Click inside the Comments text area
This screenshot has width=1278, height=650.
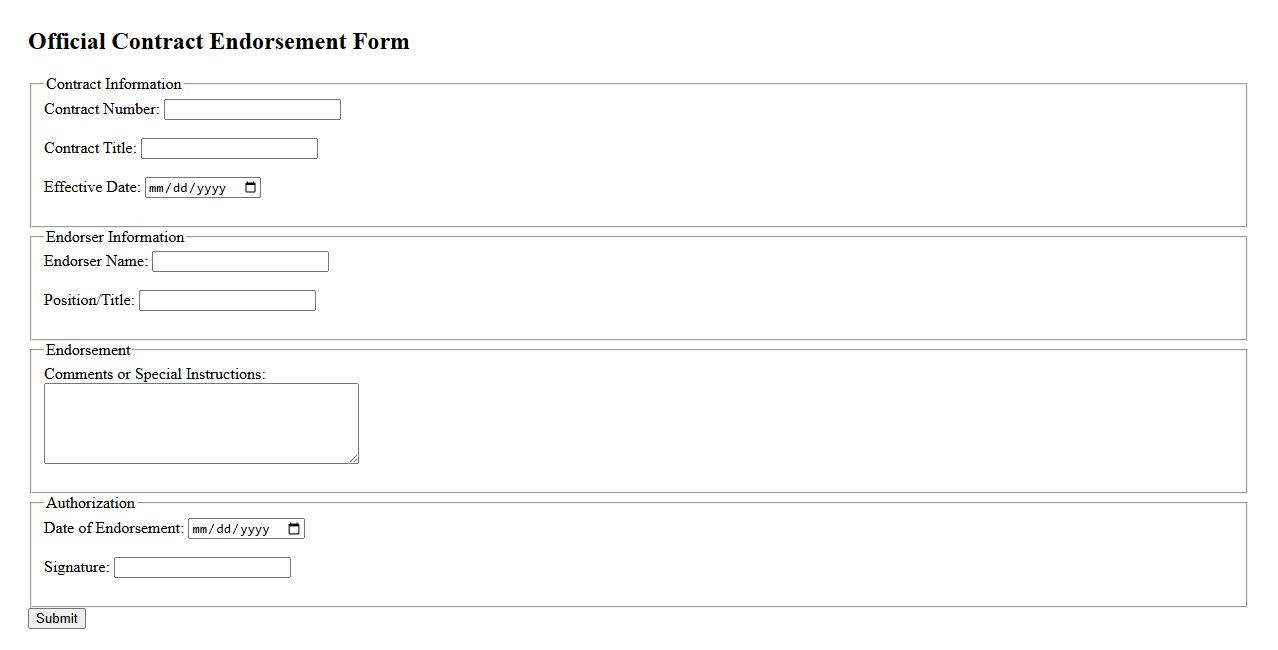(201, 423)
